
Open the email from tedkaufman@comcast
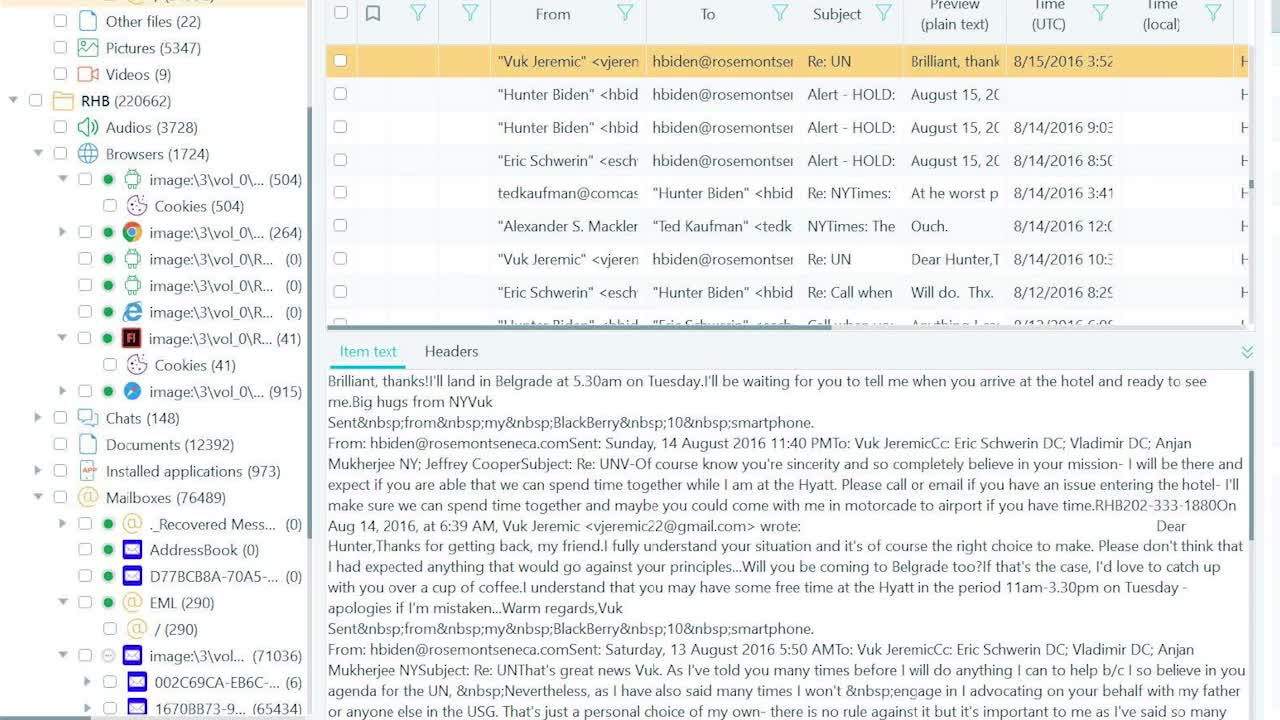point(788,193)
